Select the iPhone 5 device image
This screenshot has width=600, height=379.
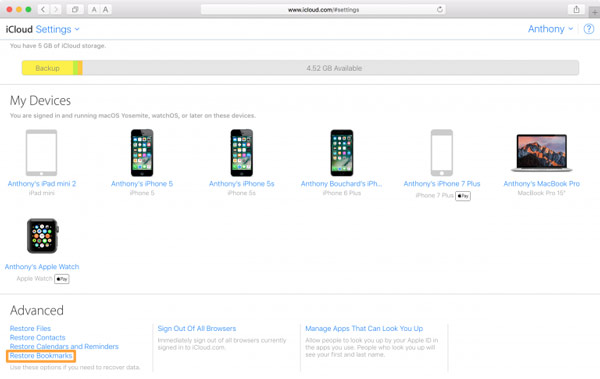[x=142, y=152]
